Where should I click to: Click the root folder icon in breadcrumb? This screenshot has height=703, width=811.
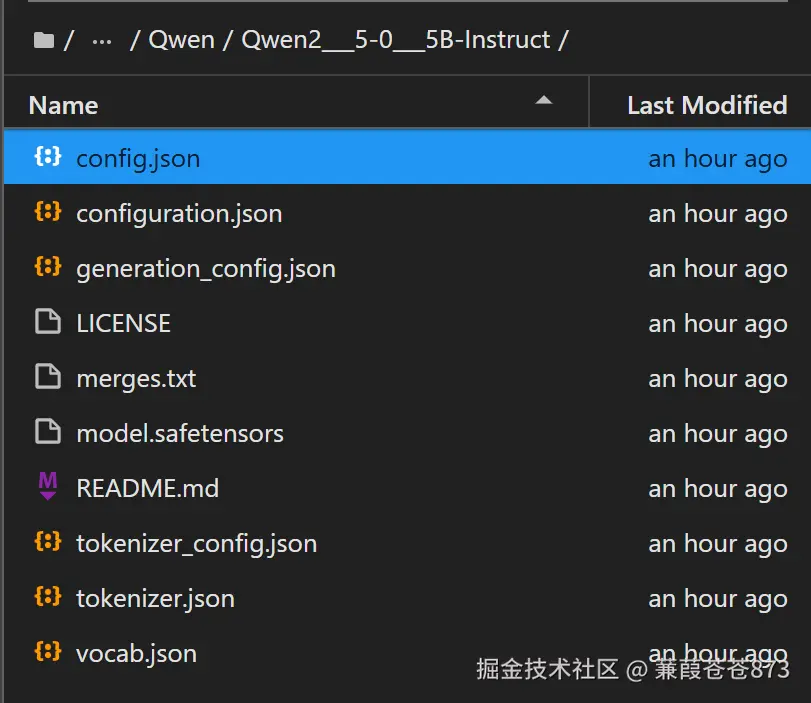(44, 40)
